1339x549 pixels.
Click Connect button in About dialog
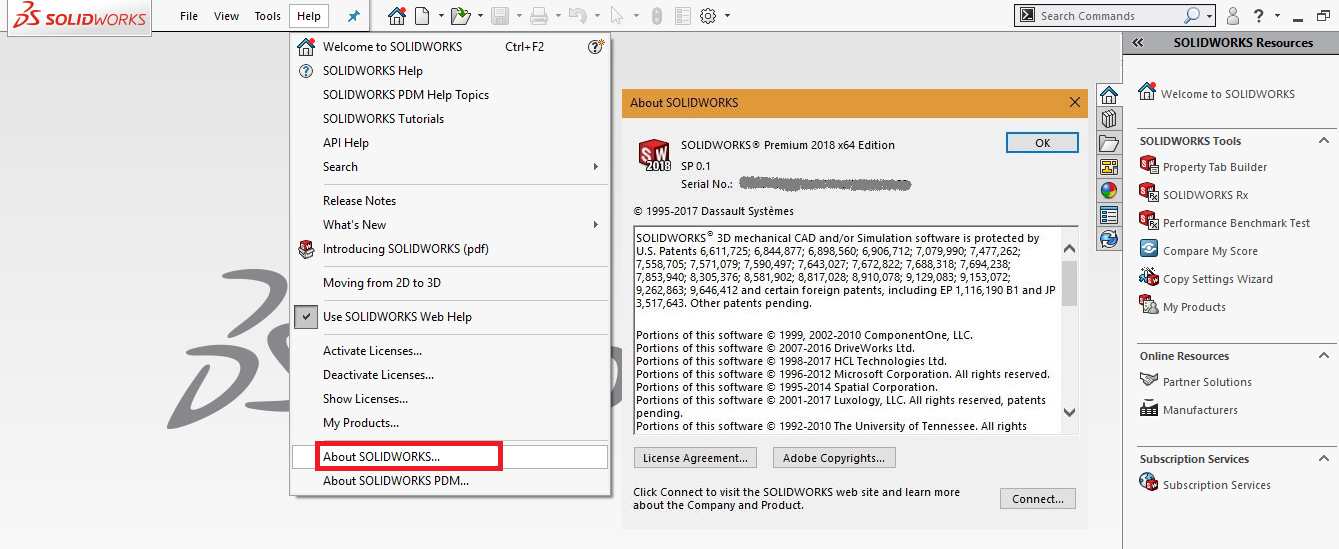(1038, 499)
